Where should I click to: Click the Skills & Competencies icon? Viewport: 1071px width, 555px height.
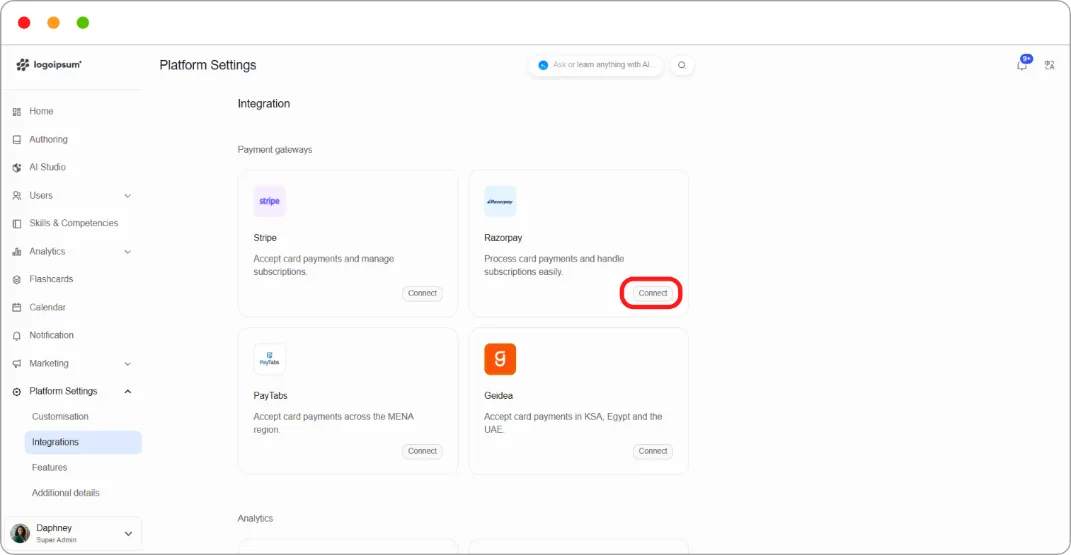17,224
